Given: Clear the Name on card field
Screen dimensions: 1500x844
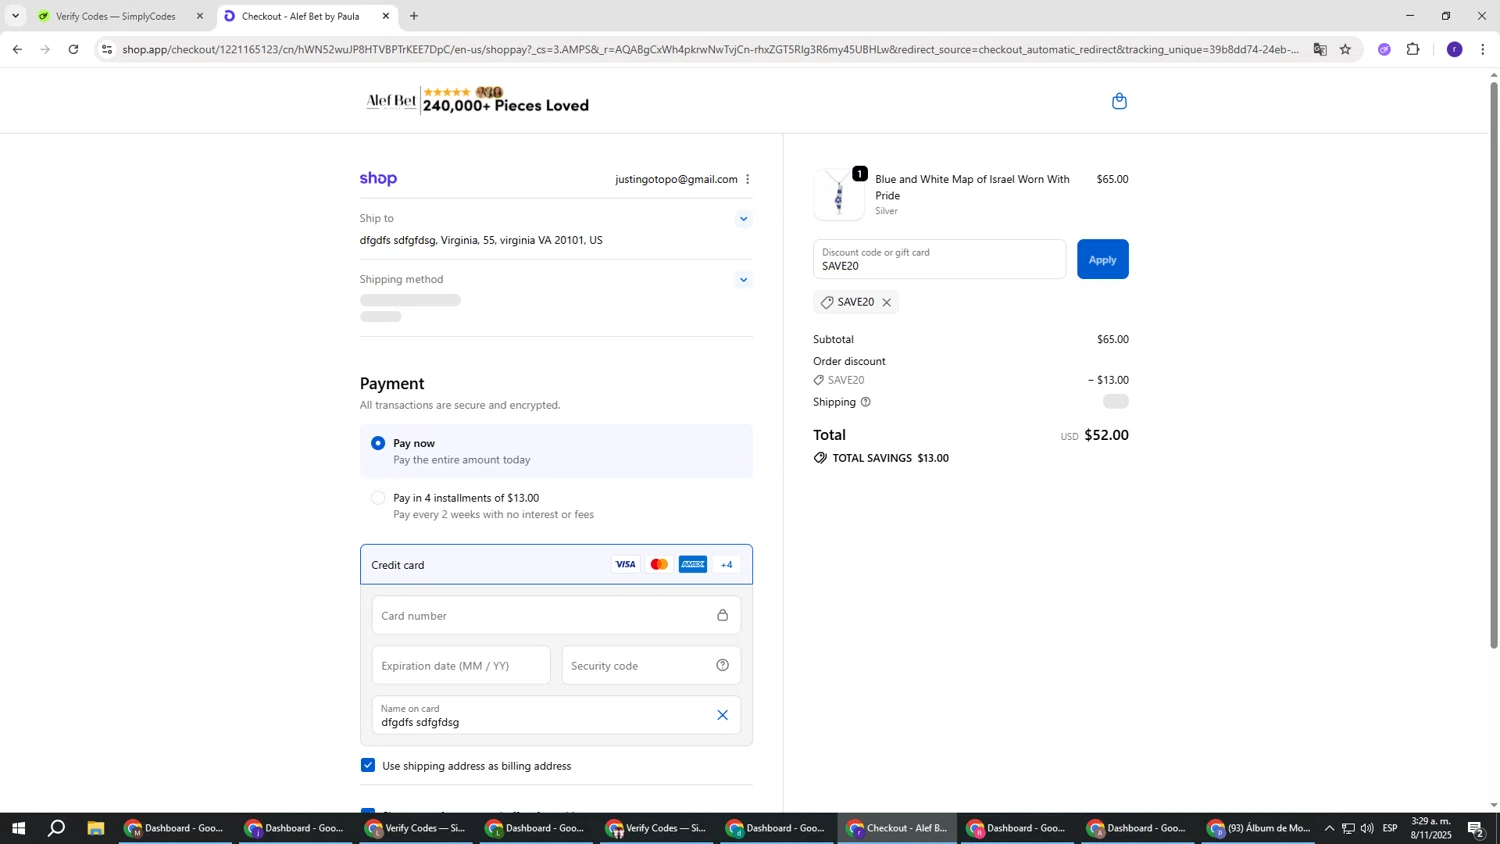Looking at the screenshot, I should pos(722,715).
